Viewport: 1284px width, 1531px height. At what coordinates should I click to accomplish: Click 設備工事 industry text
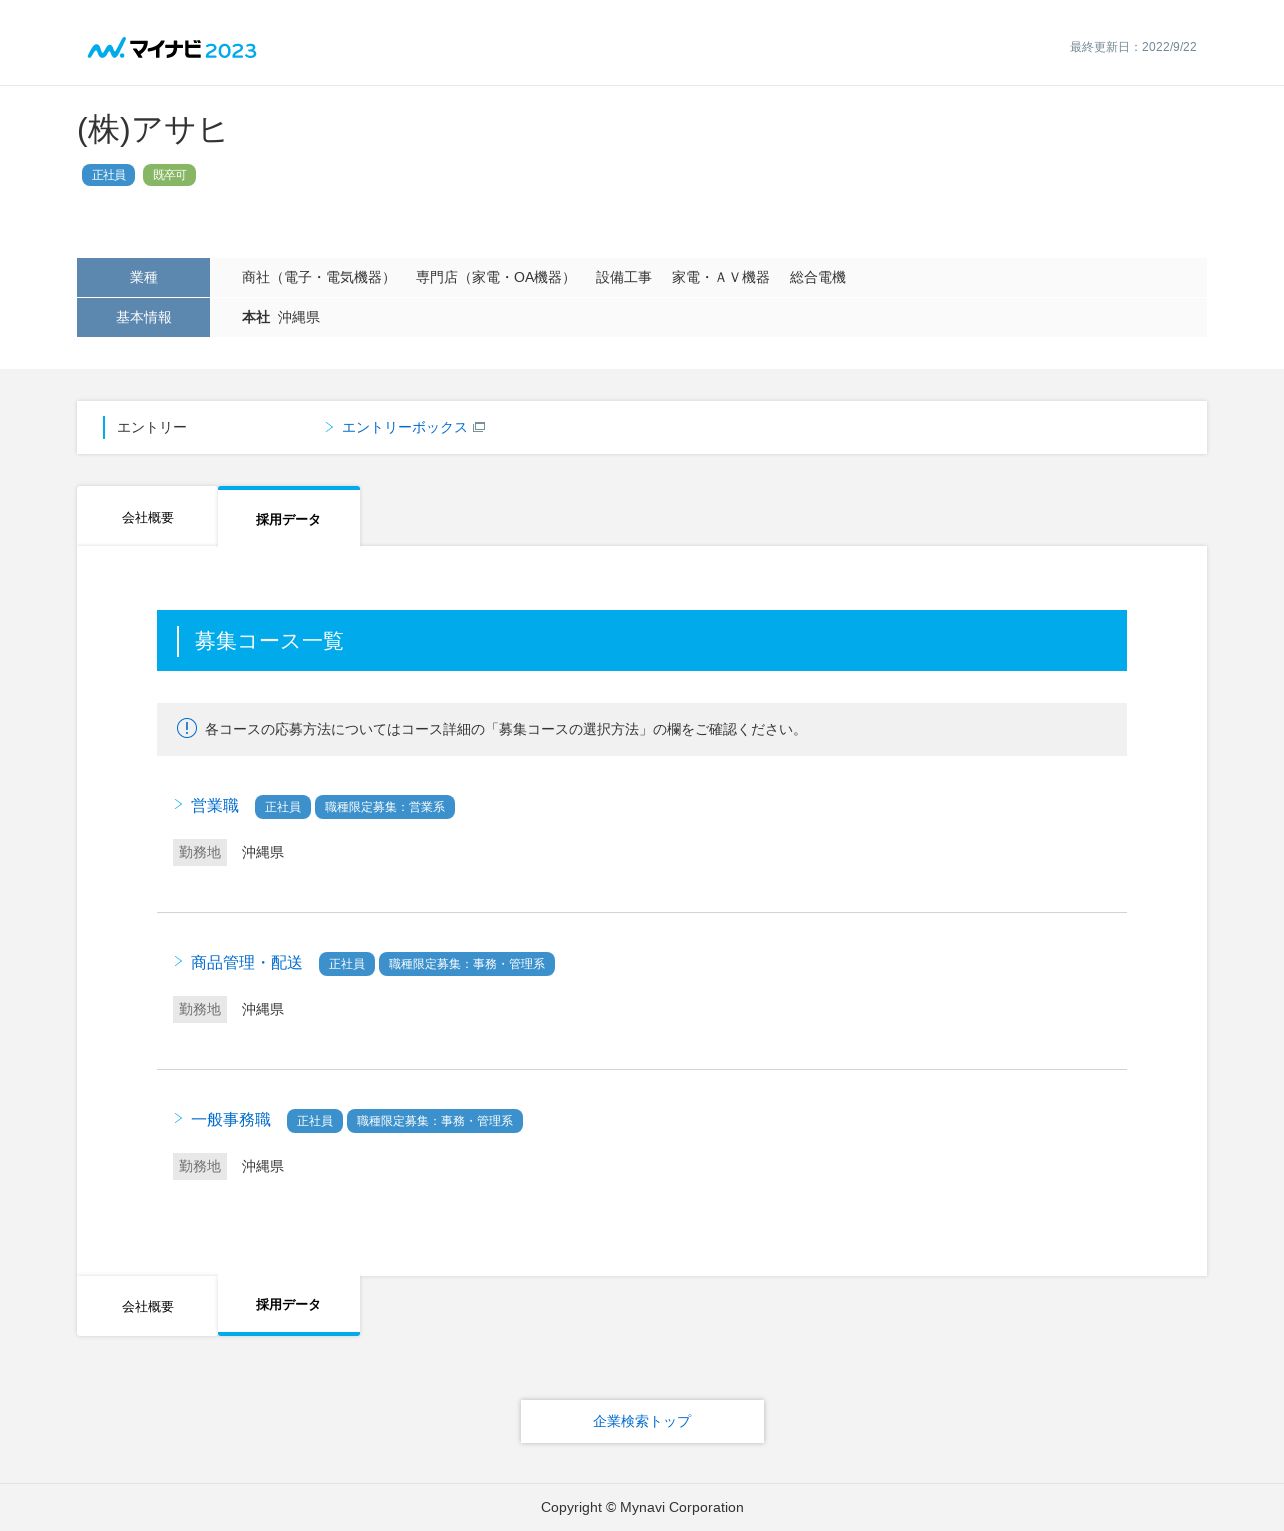coord(624,277)
